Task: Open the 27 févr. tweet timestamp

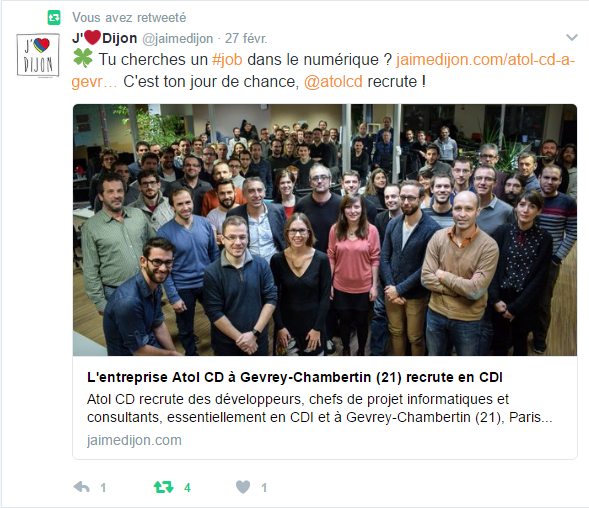Action: (246, 38)
